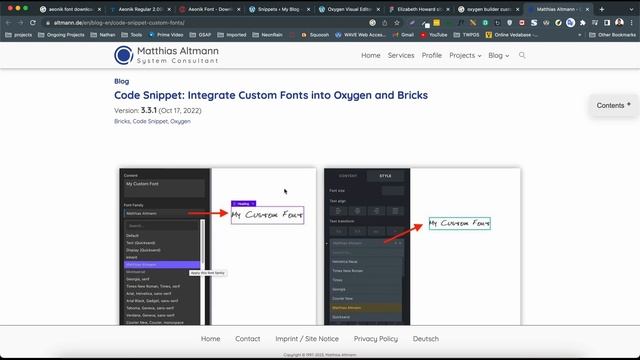
Task: Click the green circle B extension icon
Action: [485, 23]
